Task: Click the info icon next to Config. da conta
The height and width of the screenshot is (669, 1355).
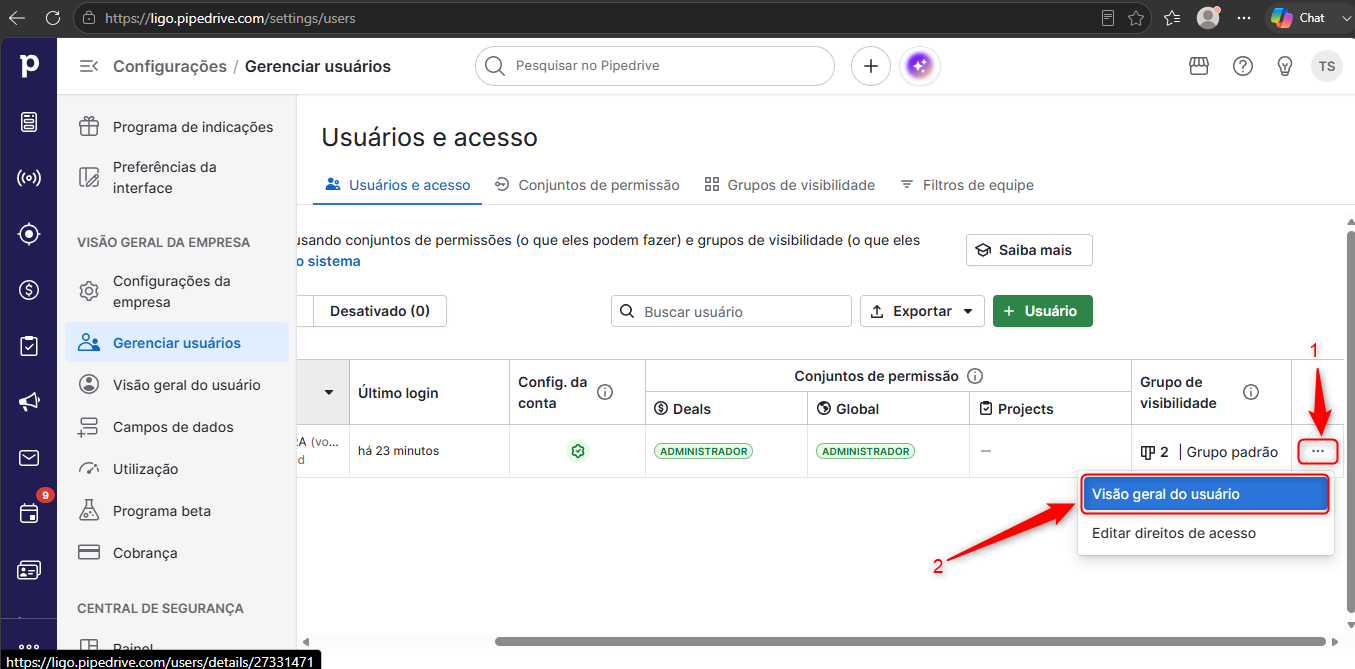Action: (x=605, y=392)
